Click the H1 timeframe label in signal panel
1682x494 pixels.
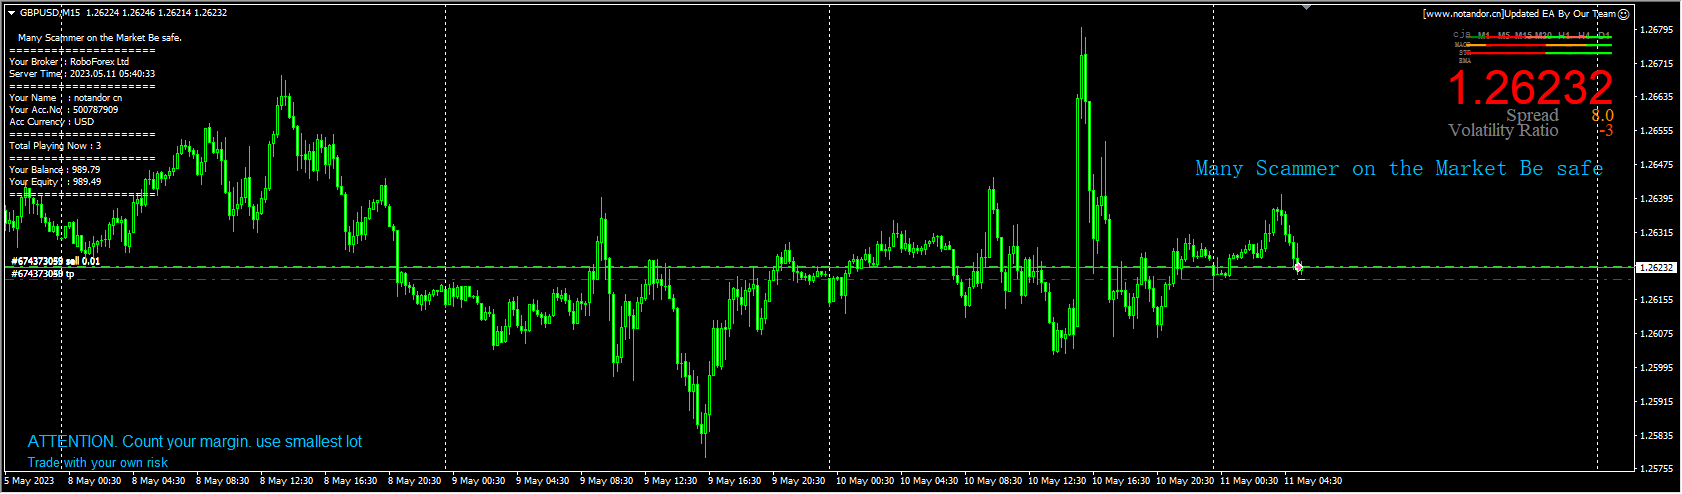pyautogui.click(x=1565, y=35)
